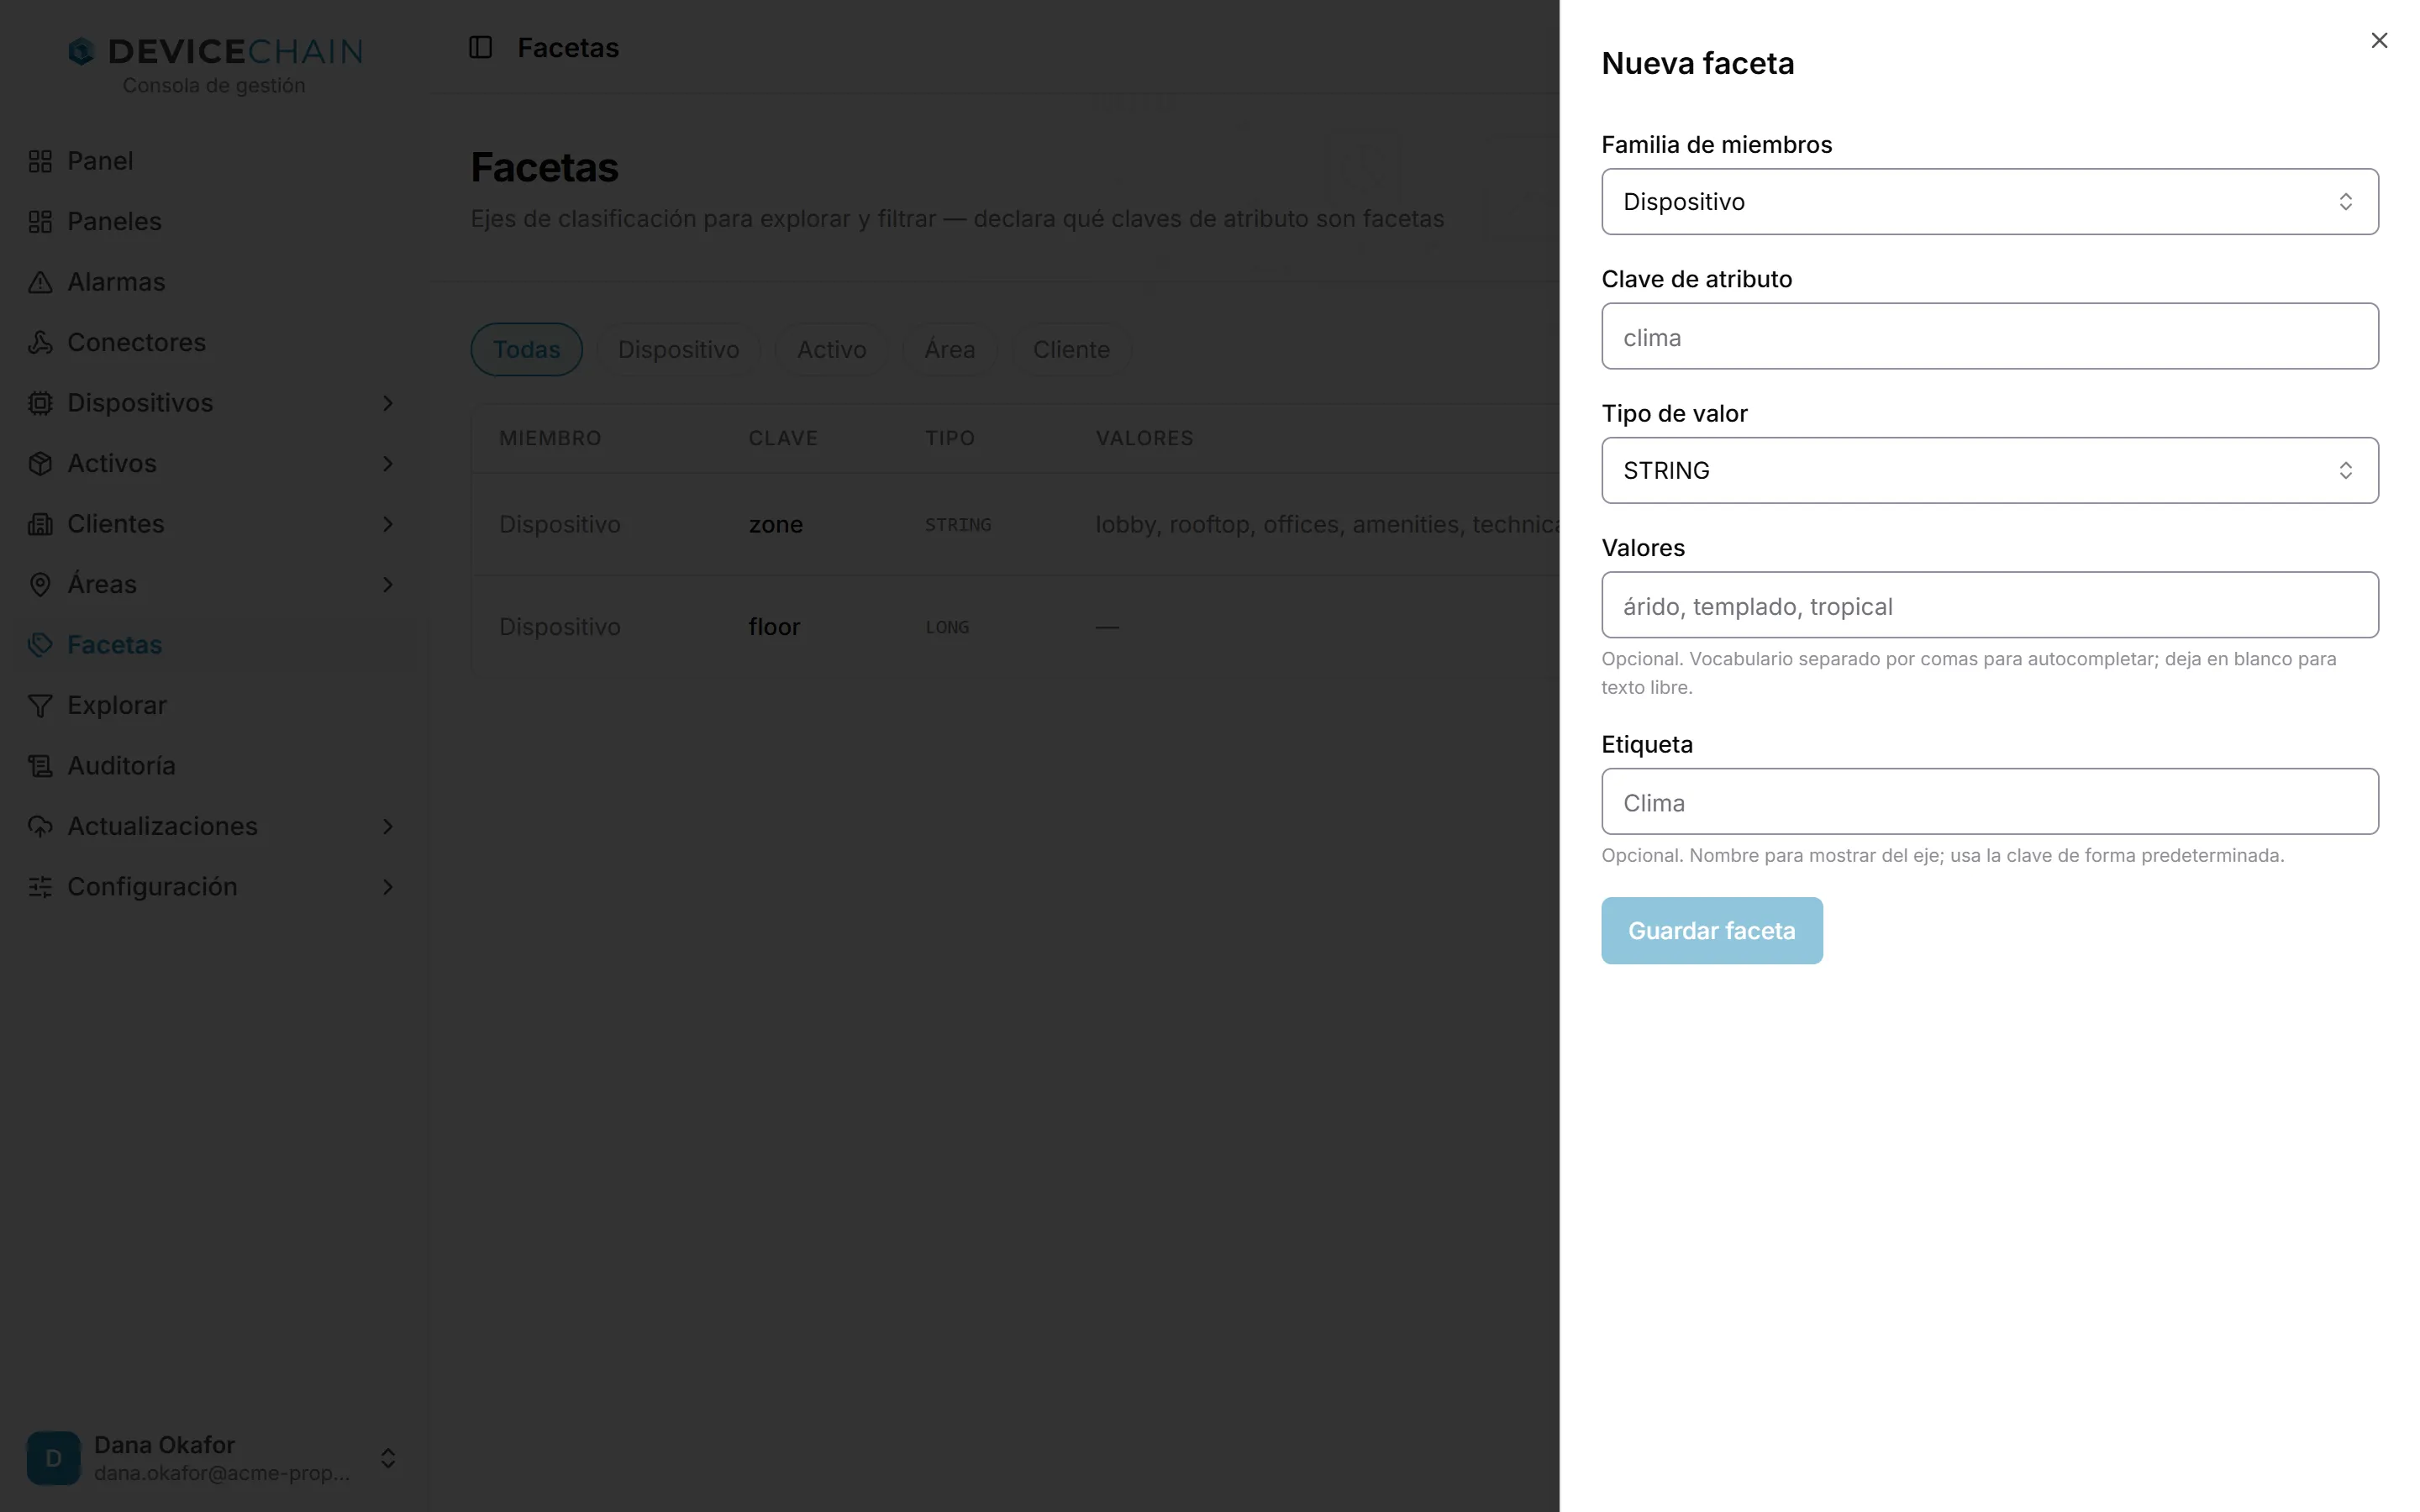Viewport: 2420px width, 1512px height.
Task: Click the Paneles grid icon
Action: point(40,222)
